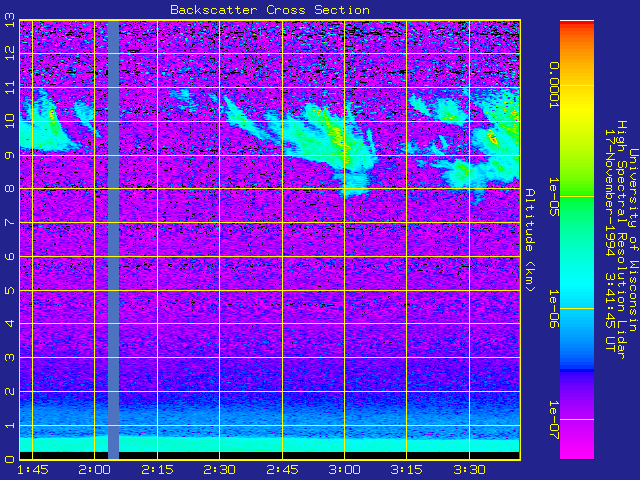
Task: Click the 3:15 time axis label
Action: pyautogui.click(x=407, y=470)
